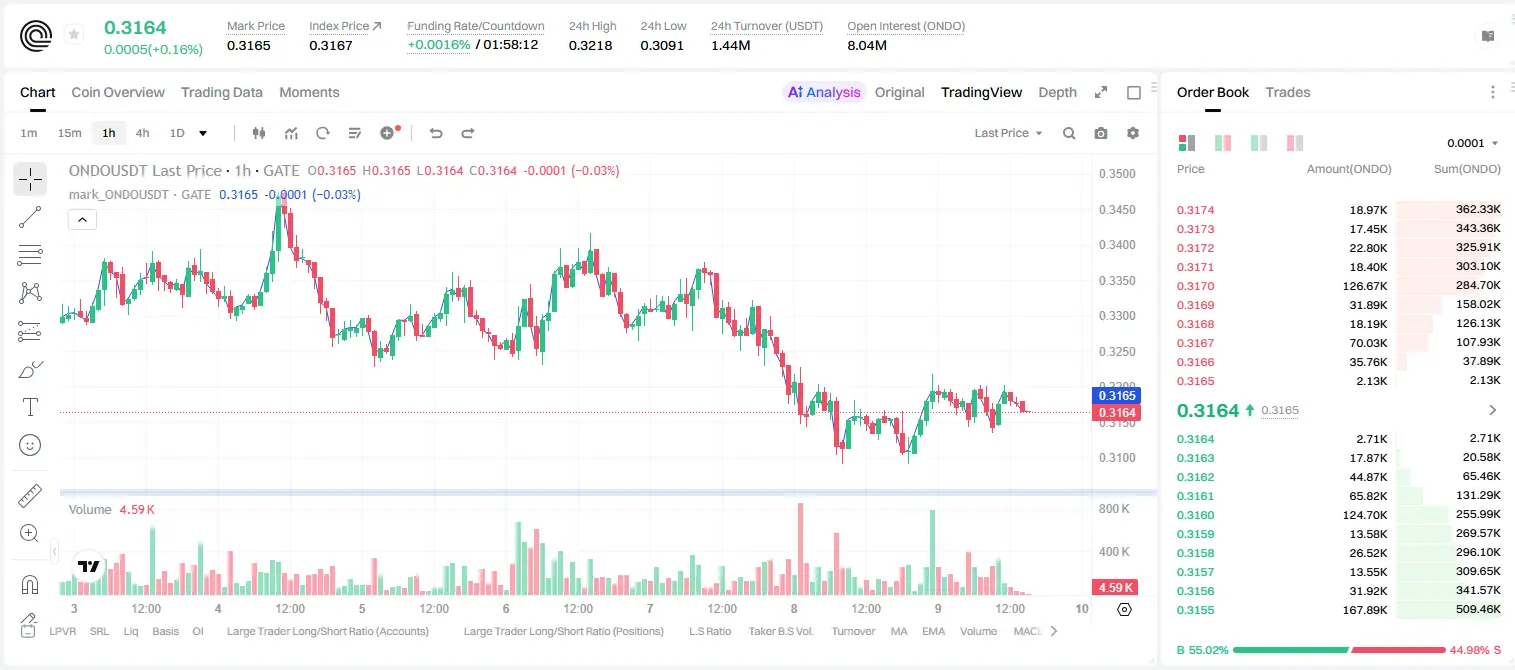
Task: Select the 4h timeframe interval
Action: (x=143, y=133)
